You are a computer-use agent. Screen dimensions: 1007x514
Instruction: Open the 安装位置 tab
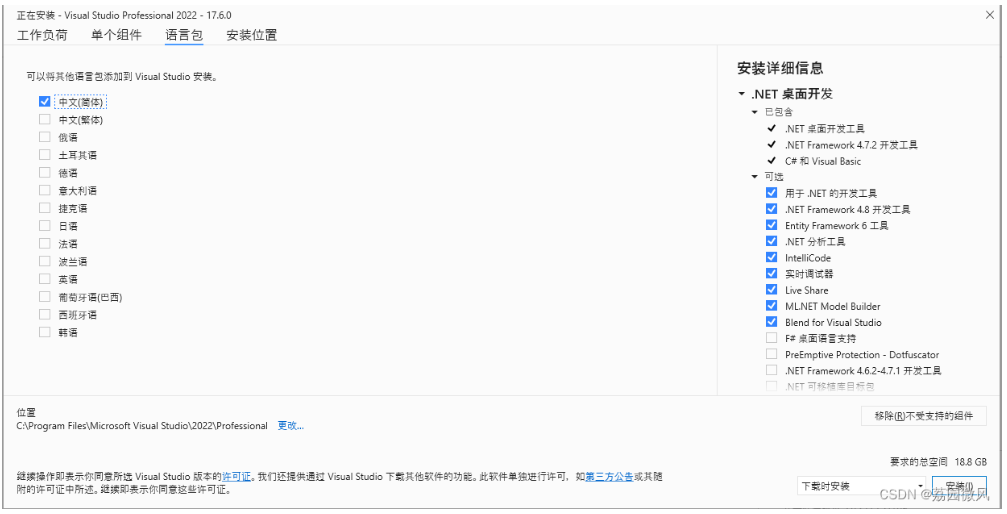pos(252,35)
